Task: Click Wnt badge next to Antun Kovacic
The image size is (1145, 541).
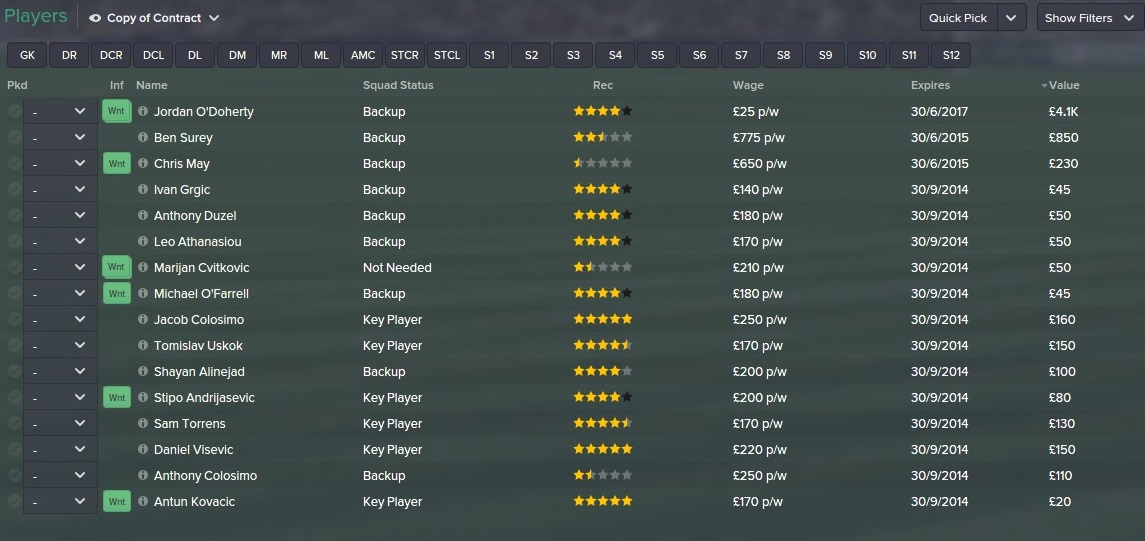Action: coord(117,502)
